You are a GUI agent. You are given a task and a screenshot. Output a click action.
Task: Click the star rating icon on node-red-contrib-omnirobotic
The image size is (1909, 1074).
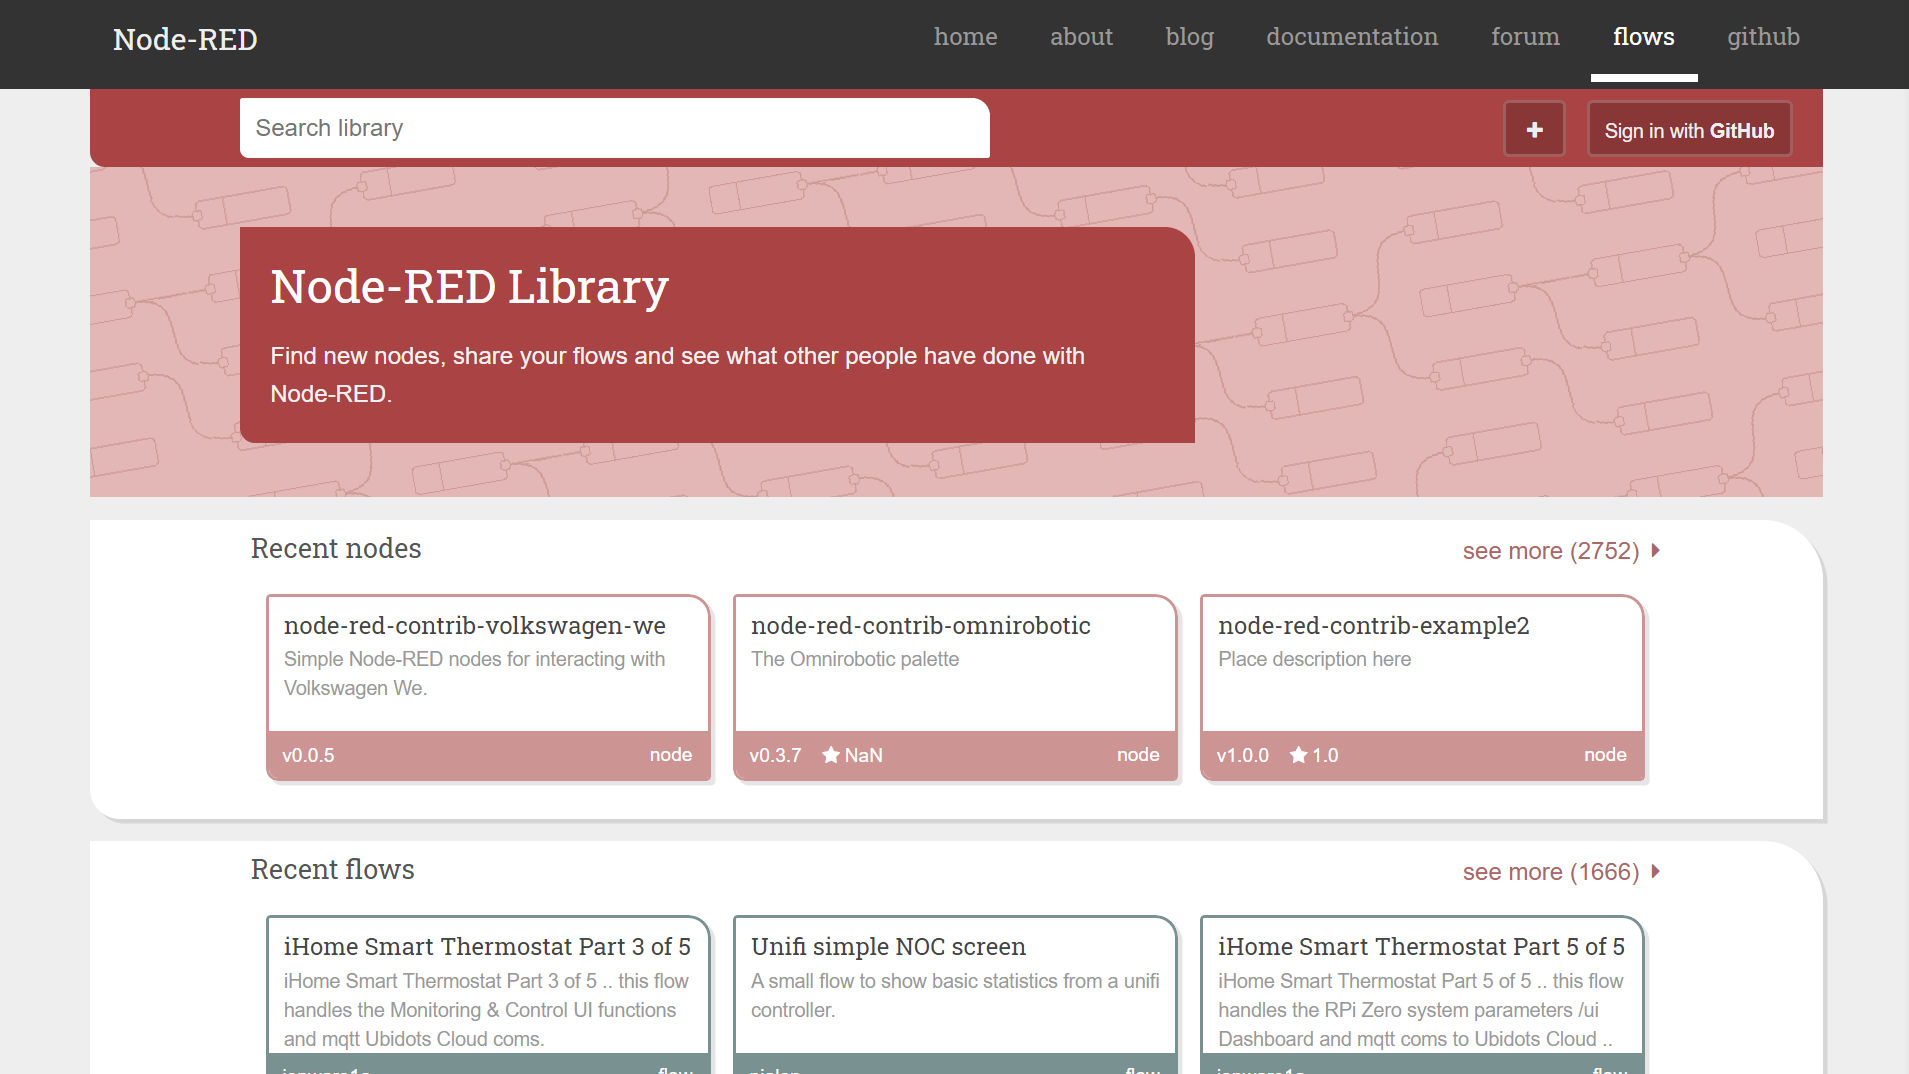831,755
